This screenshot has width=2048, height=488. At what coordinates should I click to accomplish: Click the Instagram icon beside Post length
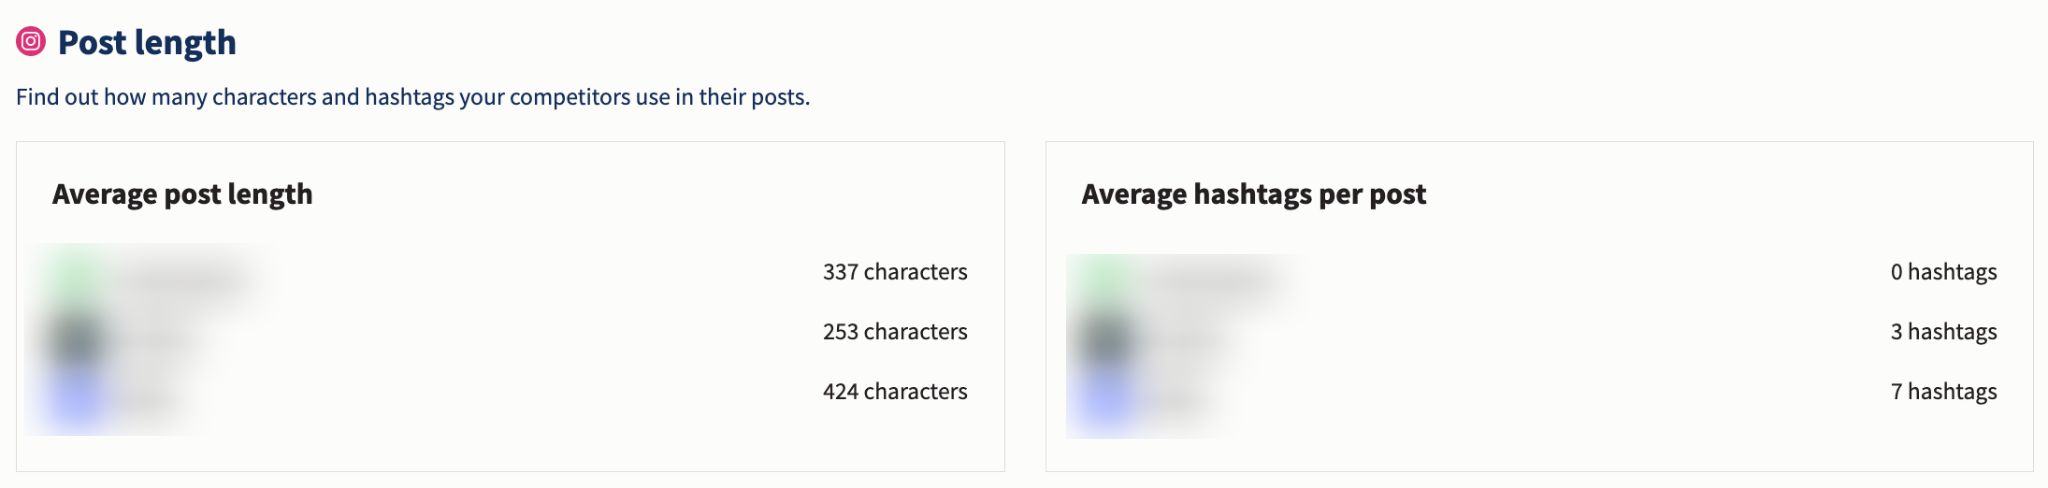coord(31,41)
